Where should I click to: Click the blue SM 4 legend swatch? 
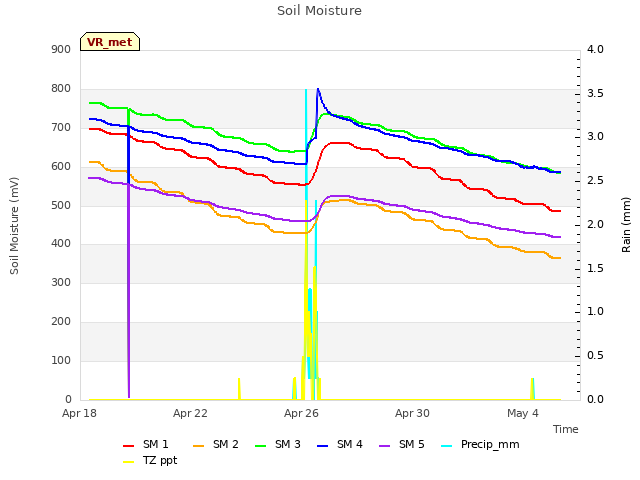coord(322,446)
